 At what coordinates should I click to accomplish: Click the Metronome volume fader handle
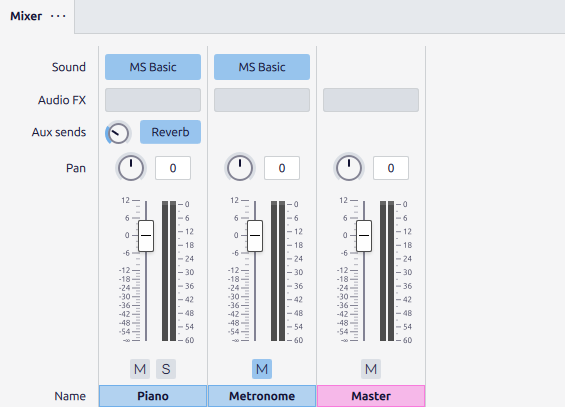click(x=255, y=236)
